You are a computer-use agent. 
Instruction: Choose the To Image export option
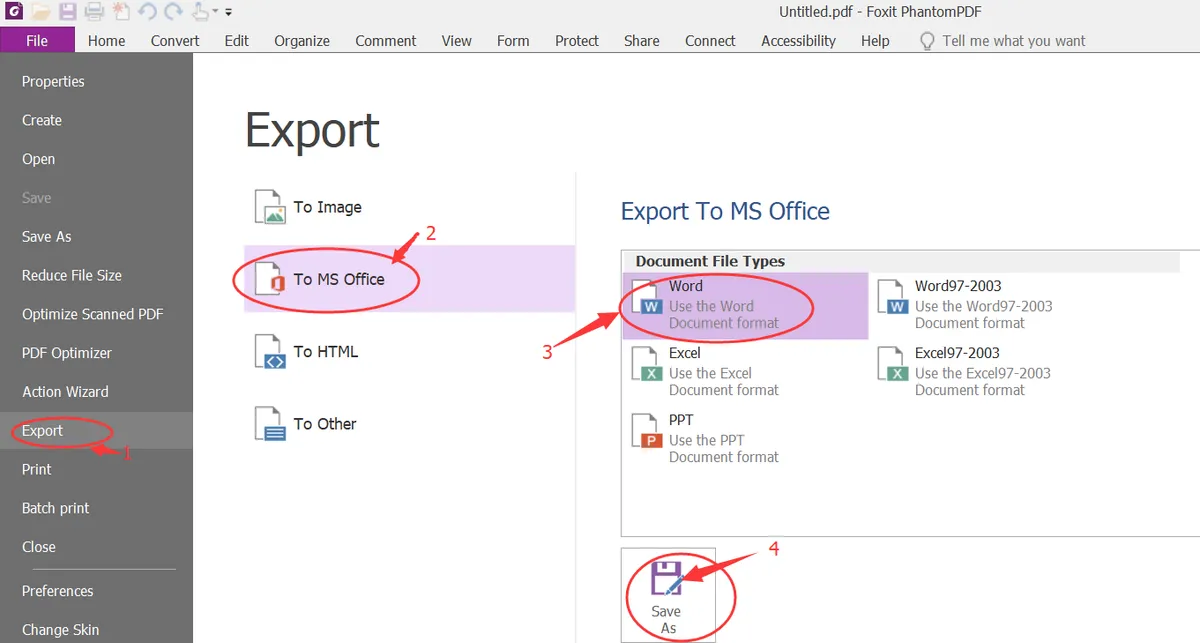pos(409,207)
